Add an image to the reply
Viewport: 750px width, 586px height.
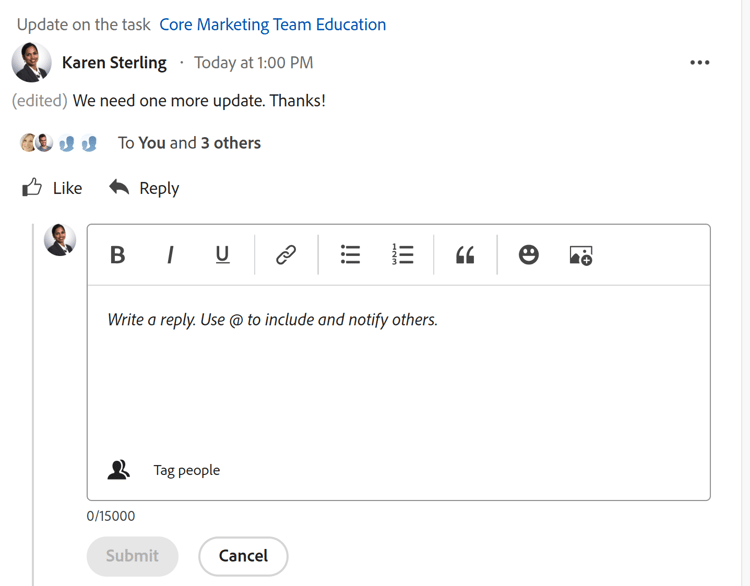pos(581,255)
